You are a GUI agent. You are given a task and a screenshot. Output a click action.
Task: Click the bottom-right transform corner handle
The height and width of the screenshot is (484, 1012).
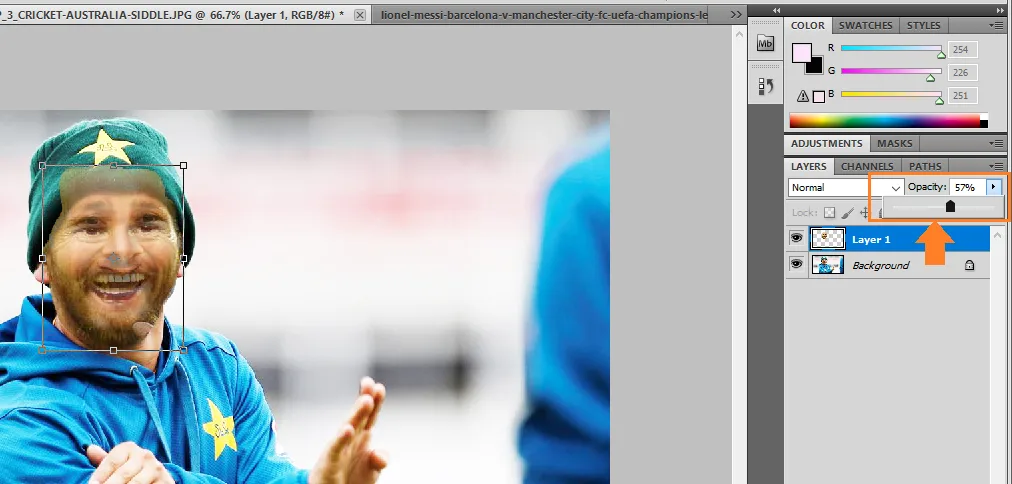[x=183, y=350]
